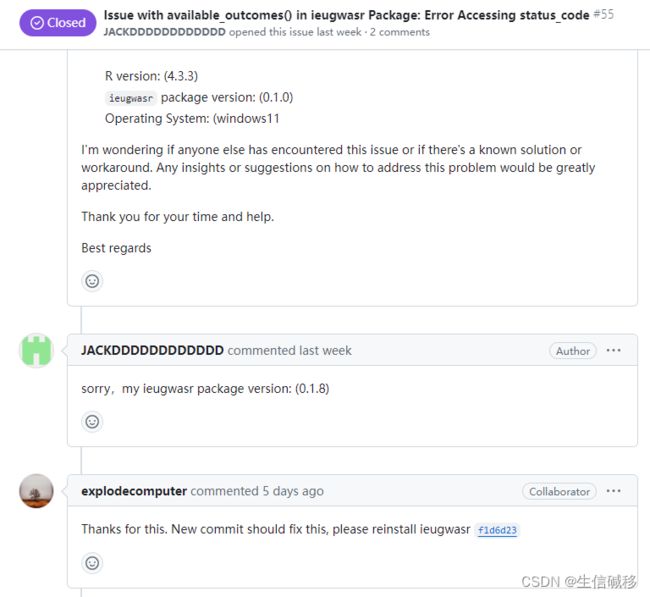Image resolution: width=650 pixels, height=597 pixels.
Task: Click the JACKDDDDDDDDDDDD name under the issue title
Action: tap(165, 32)
